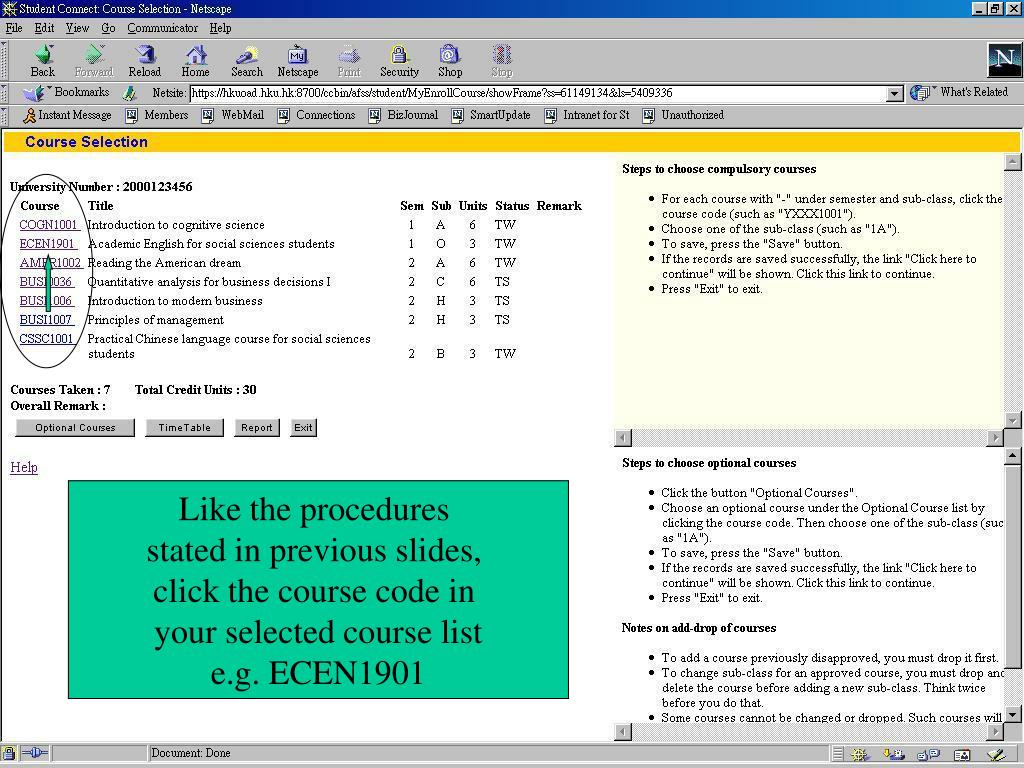
Task: Open the Search toolbar icon
Action: pyautogui.click(x=246, y=61)
